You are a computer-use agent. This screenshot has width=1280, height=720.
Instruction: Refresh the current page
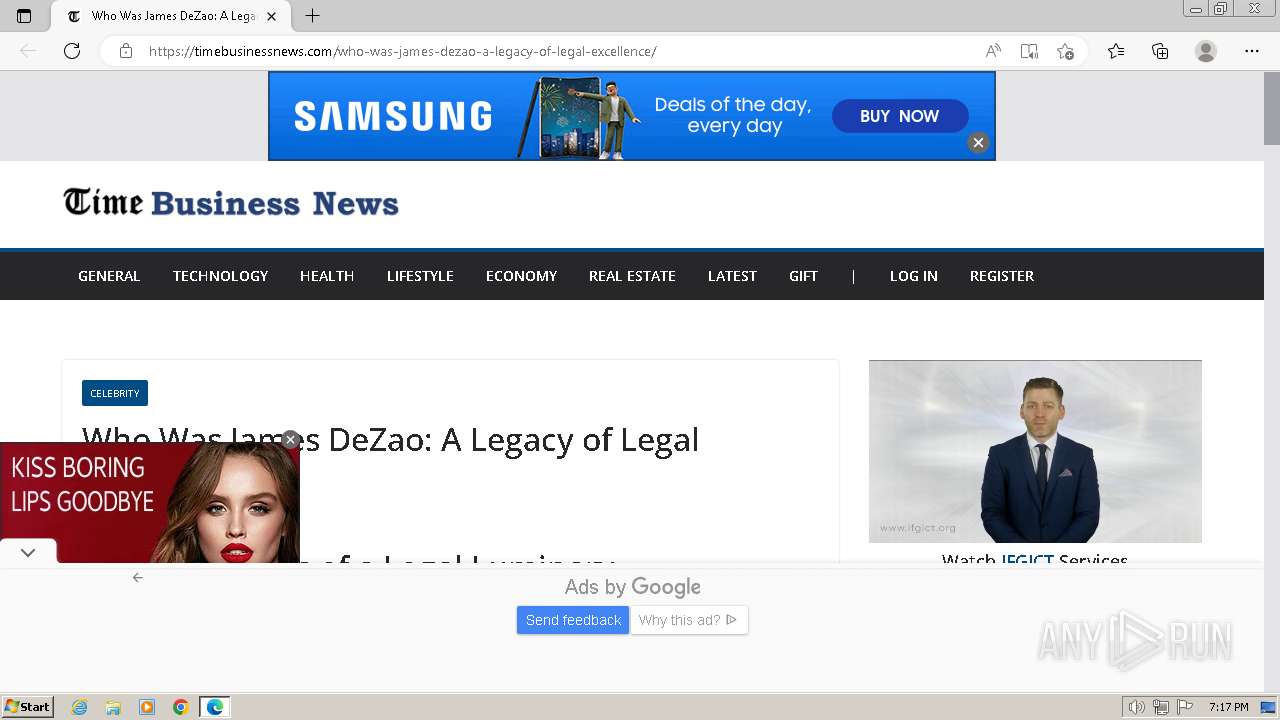coord(72,51)
